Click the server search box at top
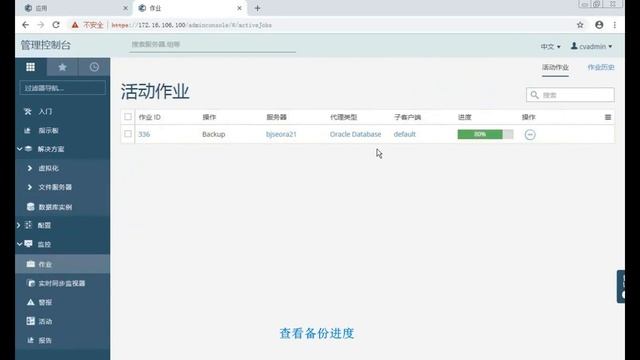This screenshot has width=640, height=360. tap(212, 45)
